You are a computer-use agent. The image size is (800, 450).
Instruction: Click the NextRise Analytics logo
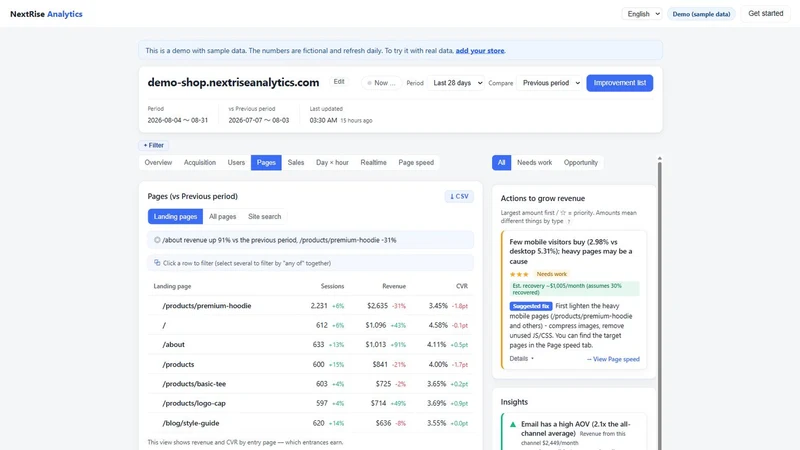click(x=46, y=14)
